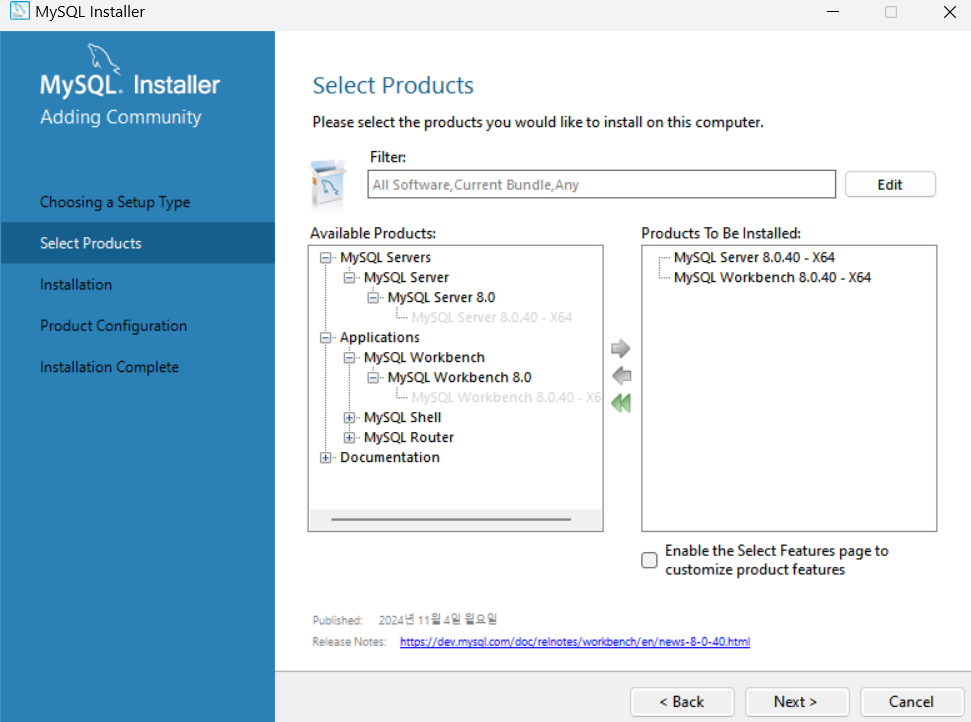Viewport: 971px width, 722px height.
Task: Select MySQL Server 8.0.40 - X64 to be installed
Action: point(754,258)
